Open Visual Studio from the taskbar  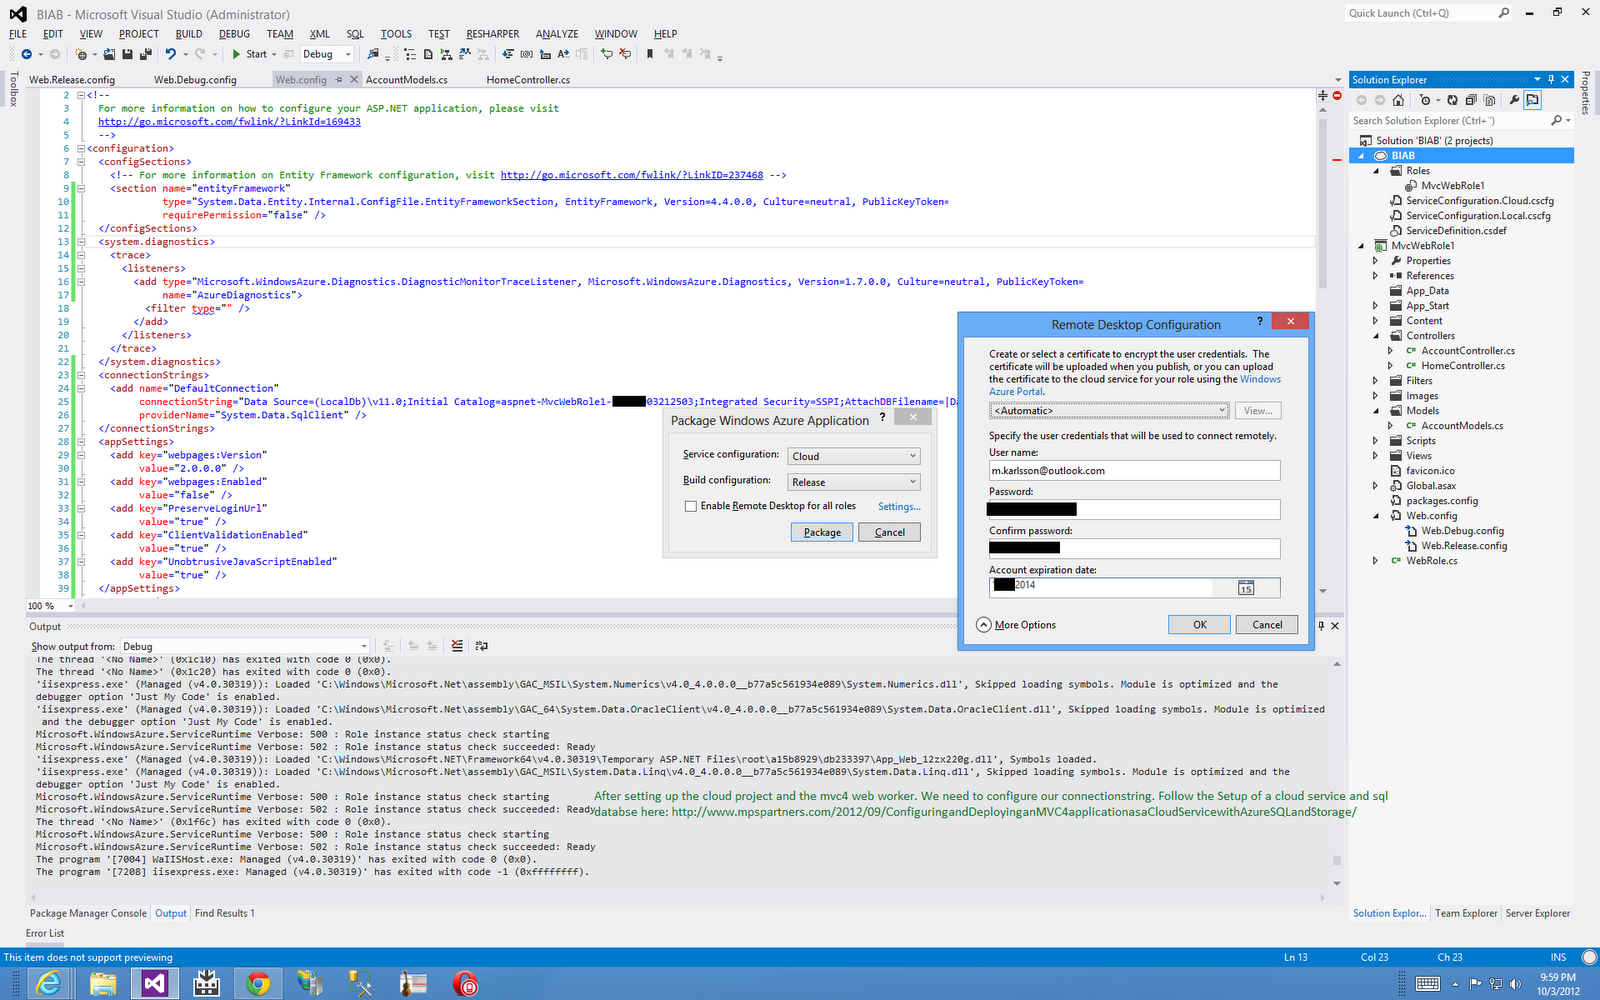(154, 984)
